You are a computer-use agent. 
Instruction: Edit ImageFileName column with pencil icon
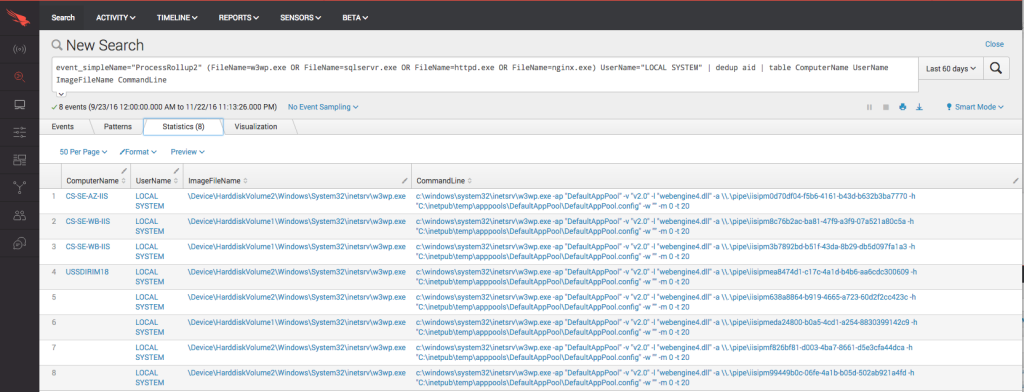405,180
